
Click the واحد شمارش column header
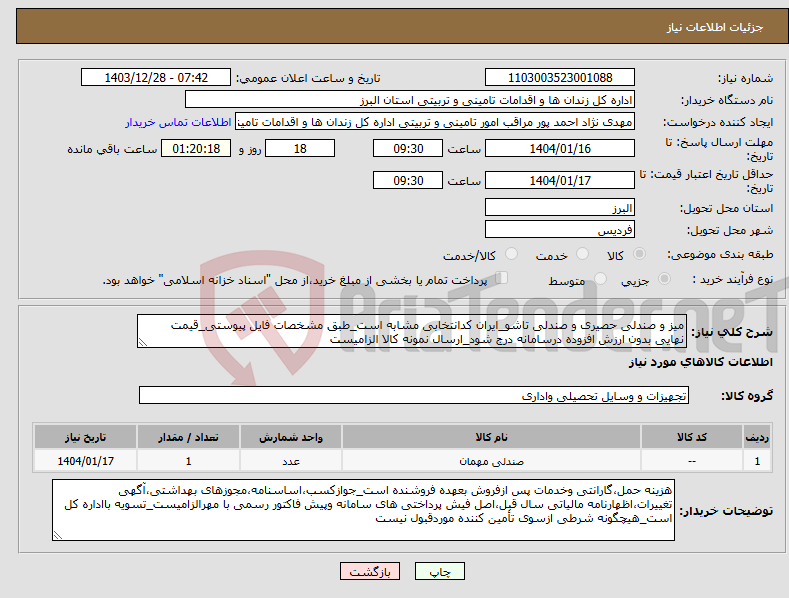pyautogui.click(x=291, y=437)
